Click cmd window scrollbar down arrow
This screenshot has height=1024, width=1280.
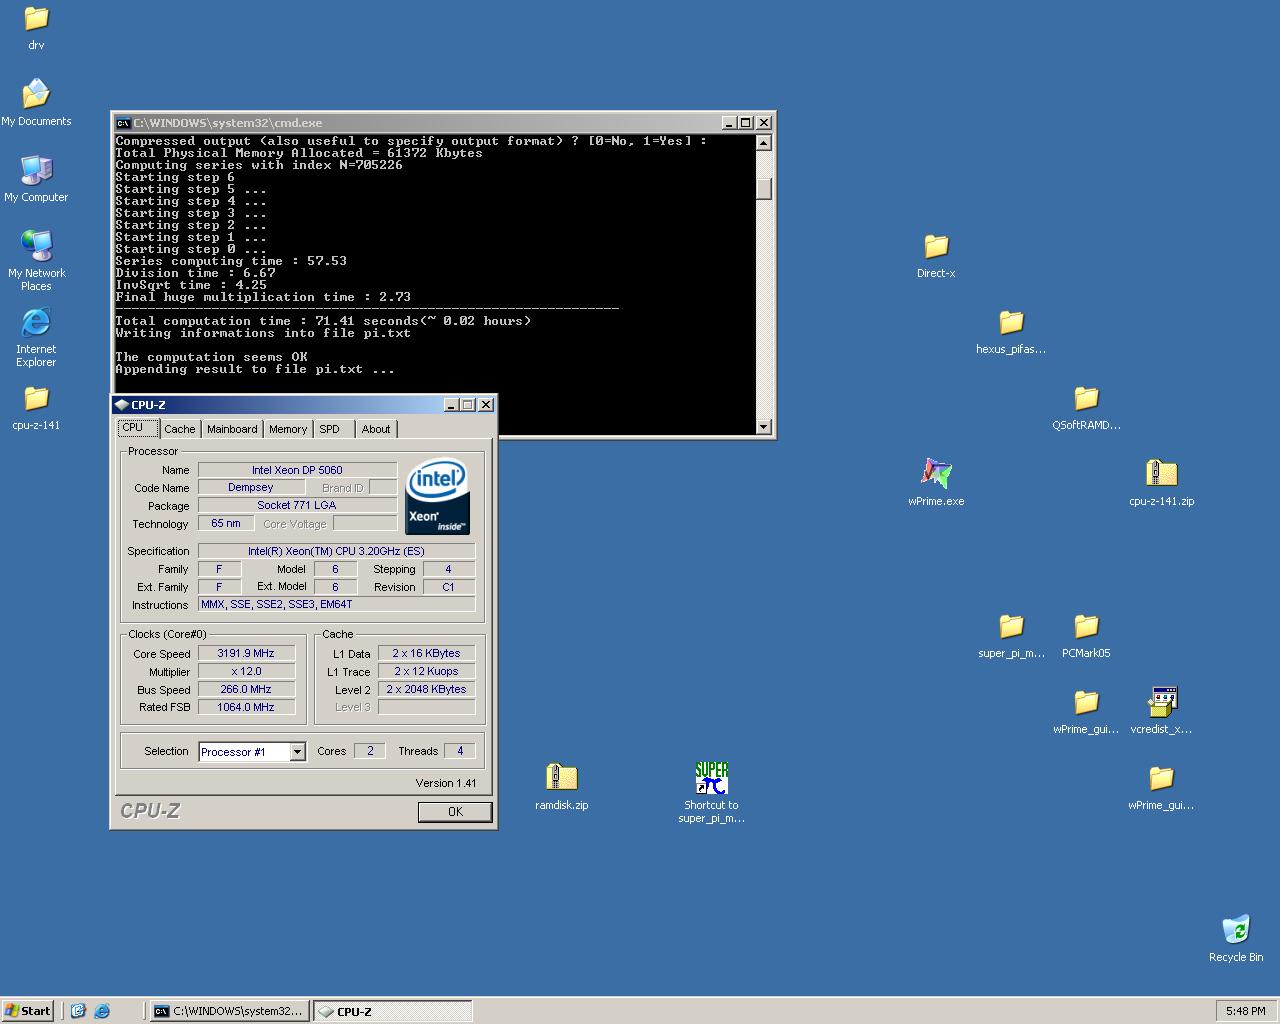764,427
